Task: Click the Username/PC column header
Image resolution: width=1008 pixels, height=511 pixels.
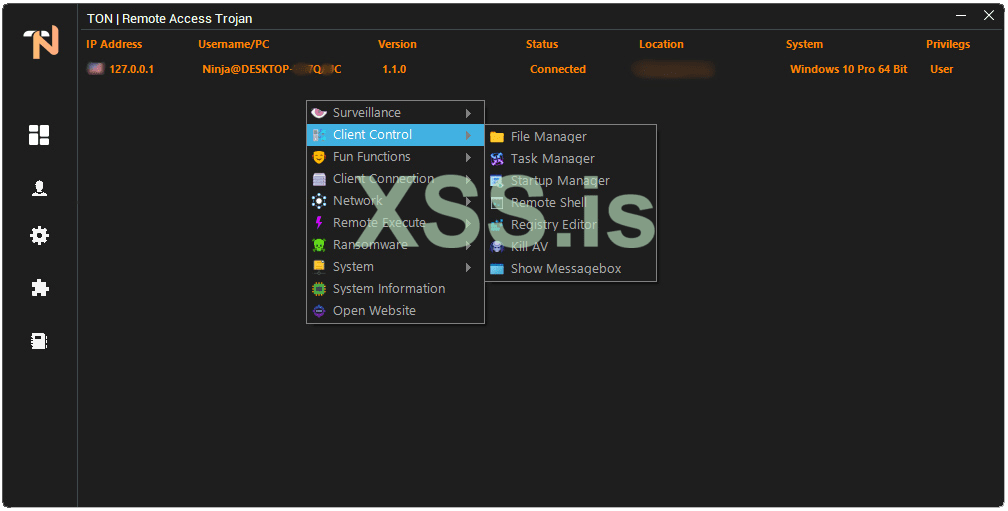Action: 234,44
